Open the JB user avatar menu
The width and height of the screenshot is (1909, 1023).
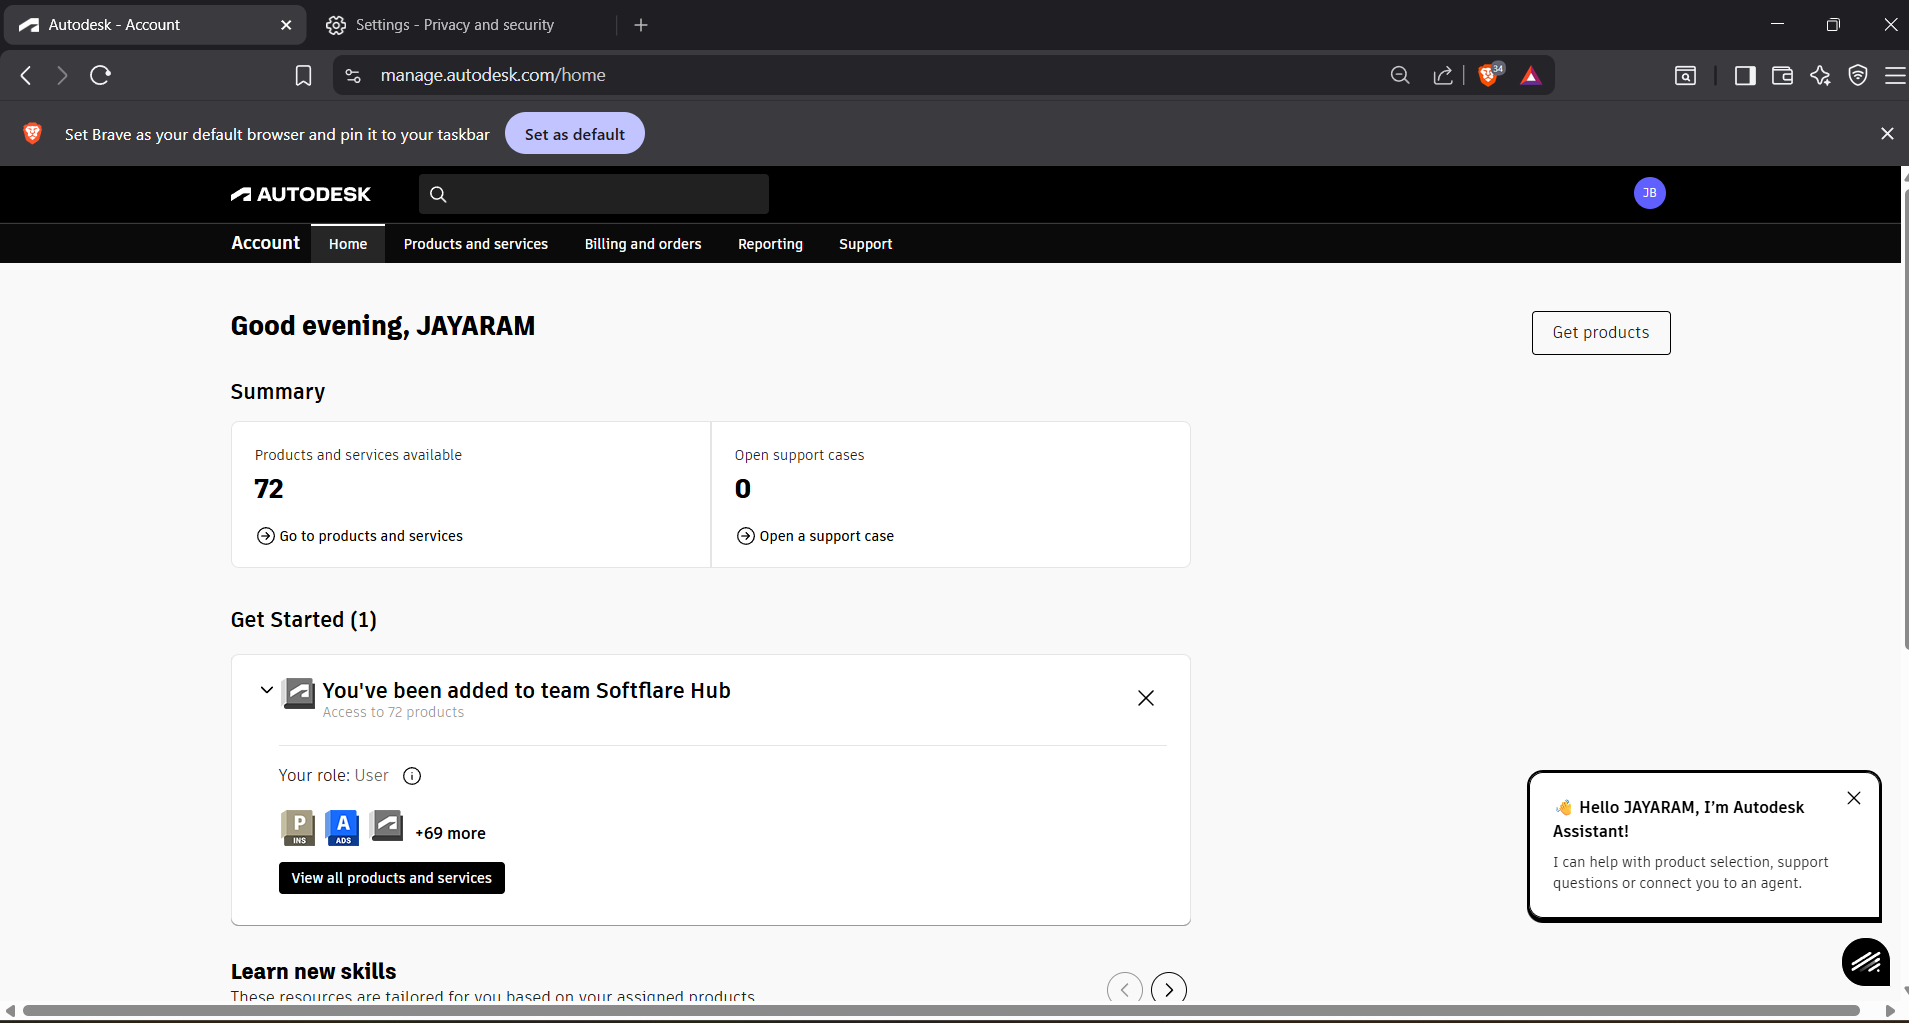[1649, 193]
